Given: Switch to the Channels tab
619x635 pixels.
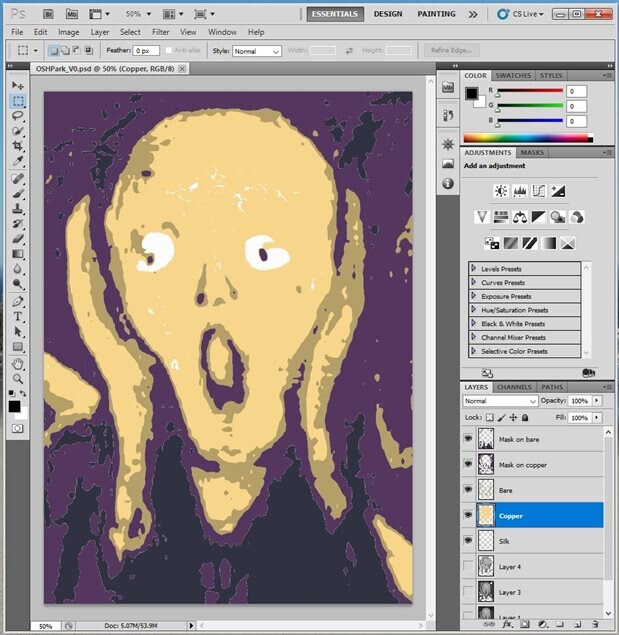Looking at the screenshot, I should click(x=514, y=387).
